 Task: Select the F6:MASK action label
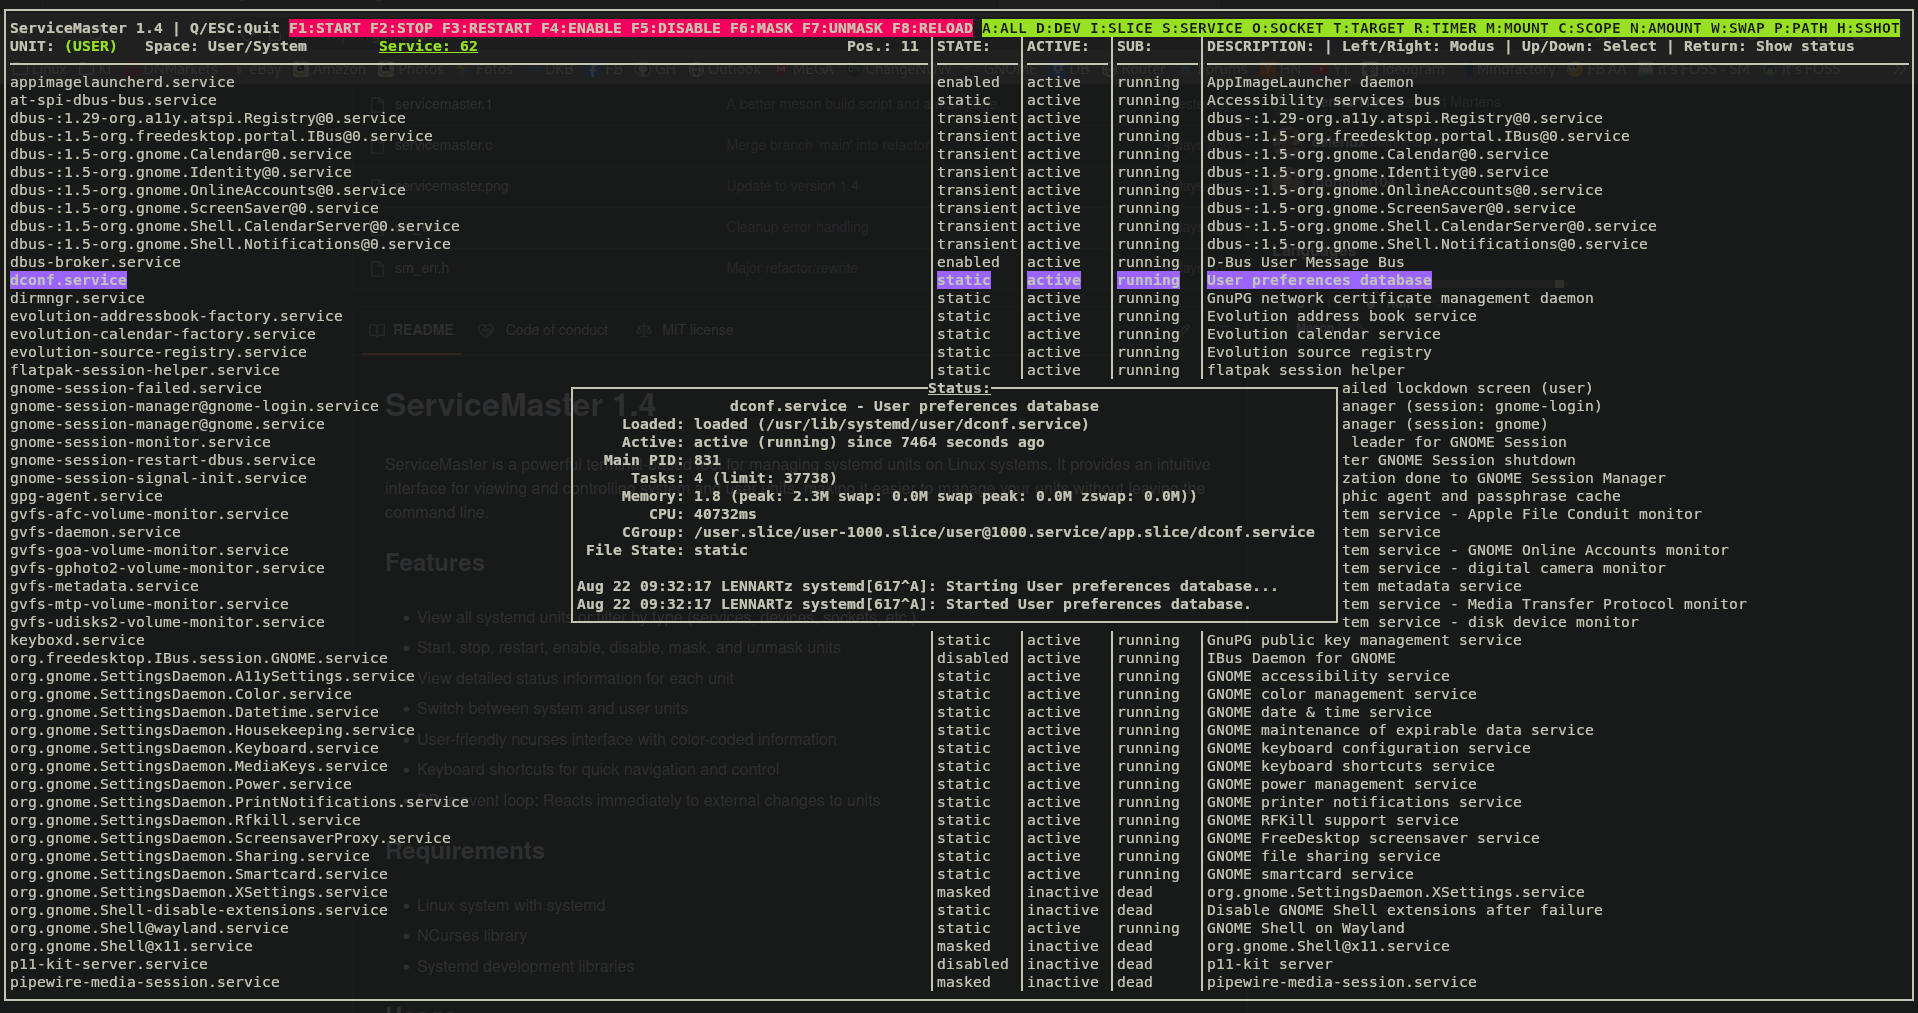pos(761,28)
